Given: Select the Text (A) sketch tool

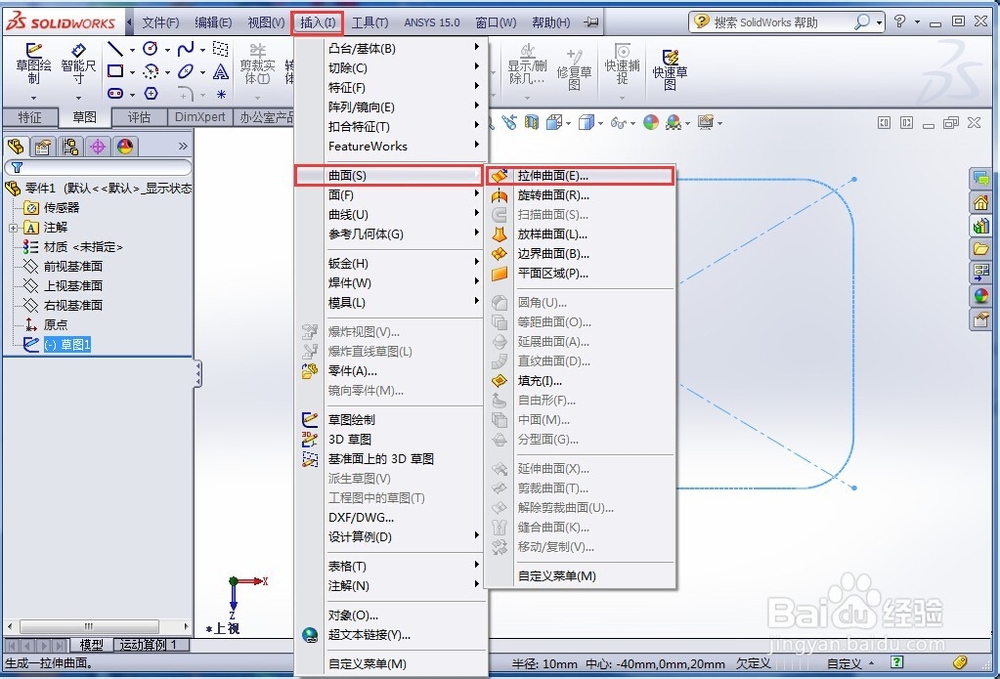Looking at the screenshot, I should pos(221,71).
